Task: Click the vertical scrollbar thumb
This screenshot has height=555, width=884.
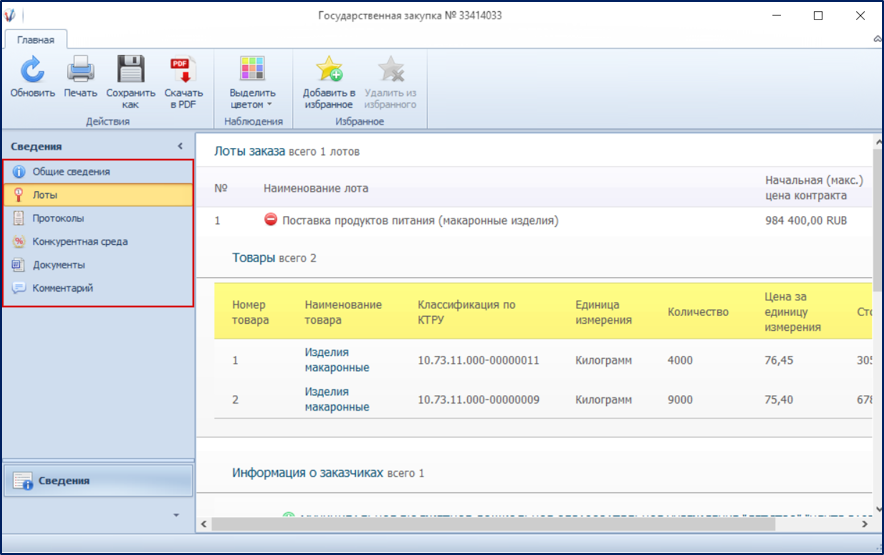Action: click(x=878, y=220)
